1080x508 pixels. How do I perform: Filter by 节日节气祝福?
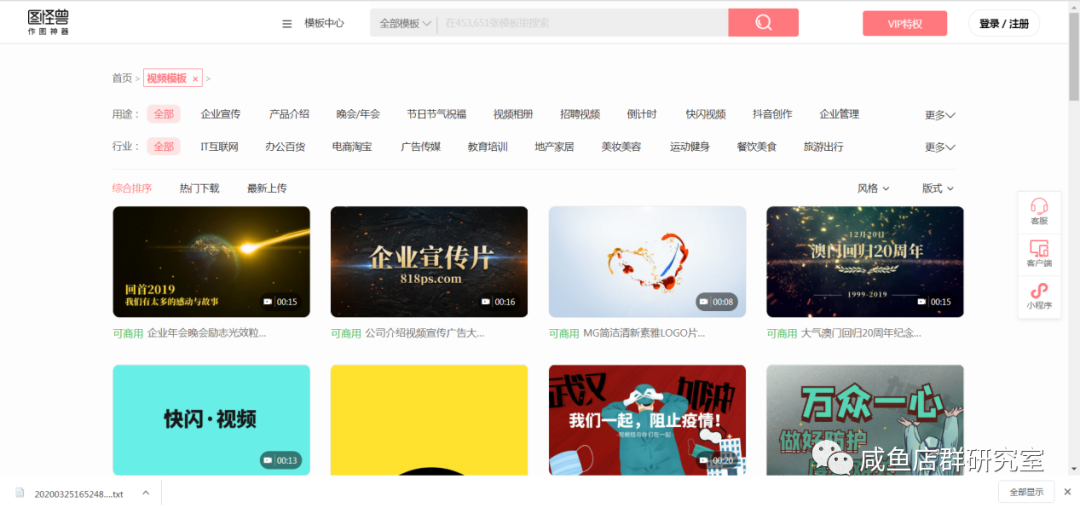437,114
